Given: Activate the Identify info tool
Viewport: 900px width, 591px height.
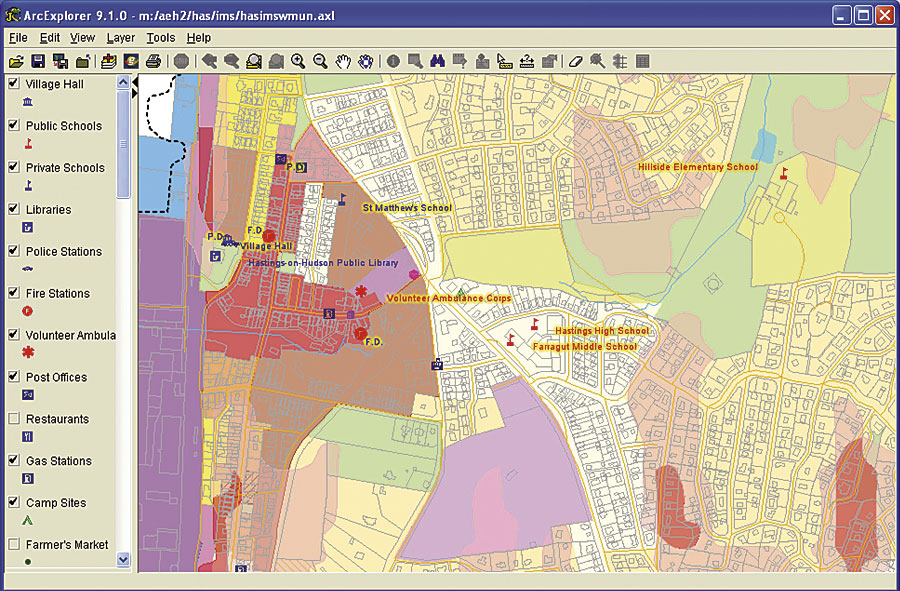Looking at the screenshot, I should tap(393, 62).
